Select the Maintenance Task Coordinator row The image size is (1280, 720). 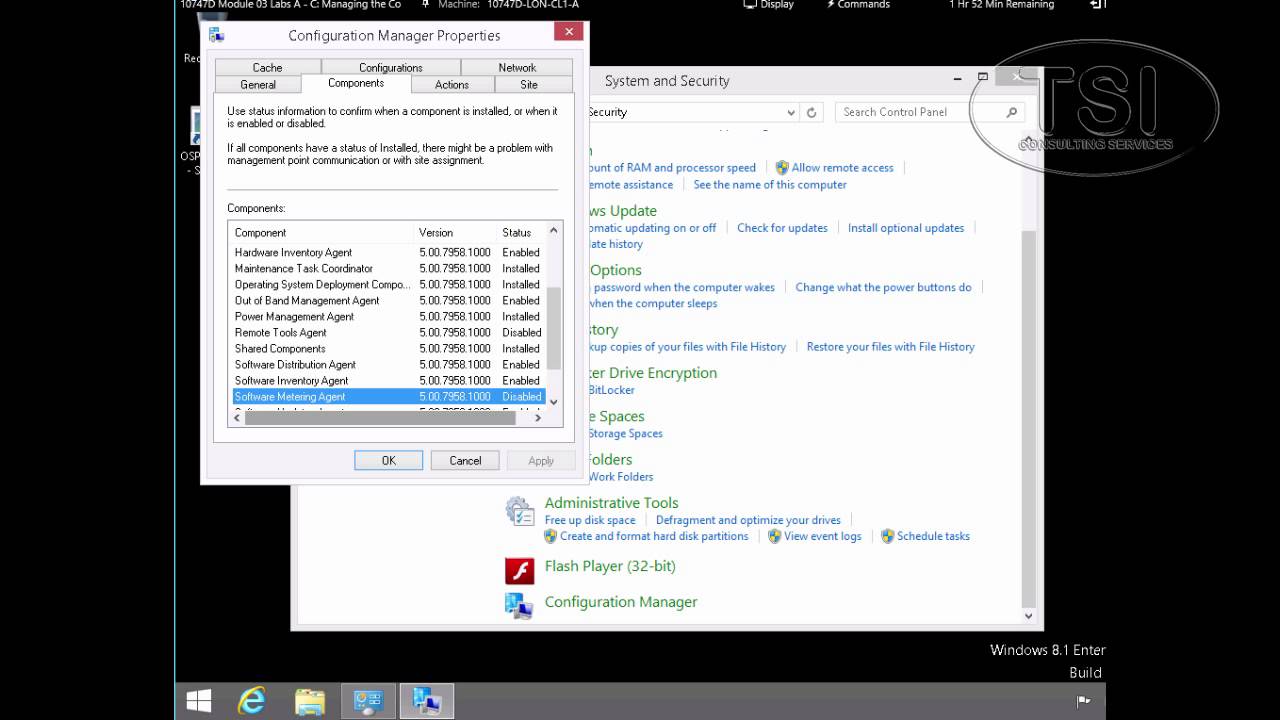tap(388, 268)
